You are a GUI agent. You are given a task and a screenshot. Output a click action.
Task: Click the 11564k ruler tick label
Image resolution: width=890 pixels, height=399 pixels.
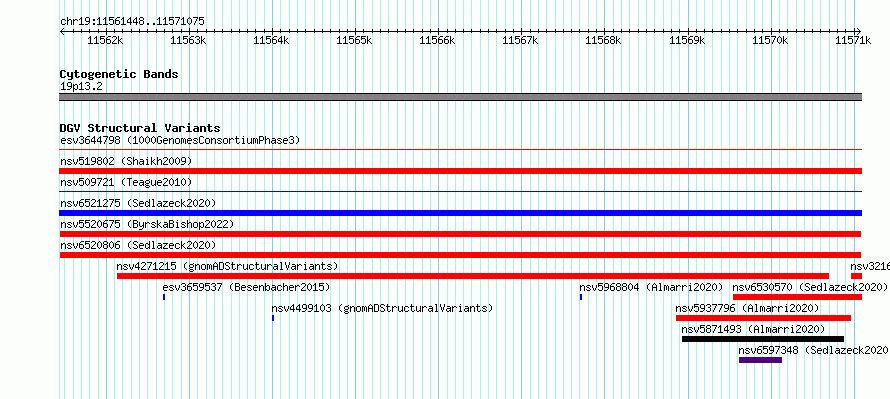271,40
